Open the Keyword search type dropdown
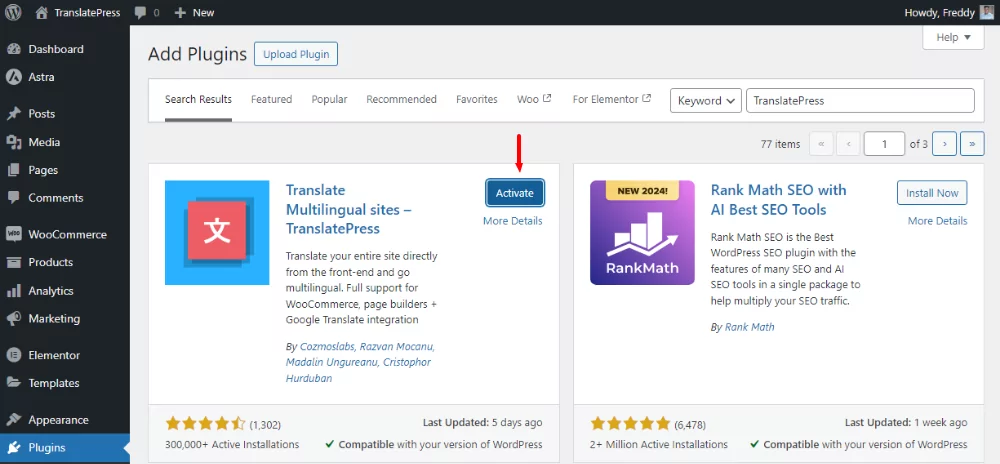The height and width of the screenshot is (464, 1000). point(706,101)
